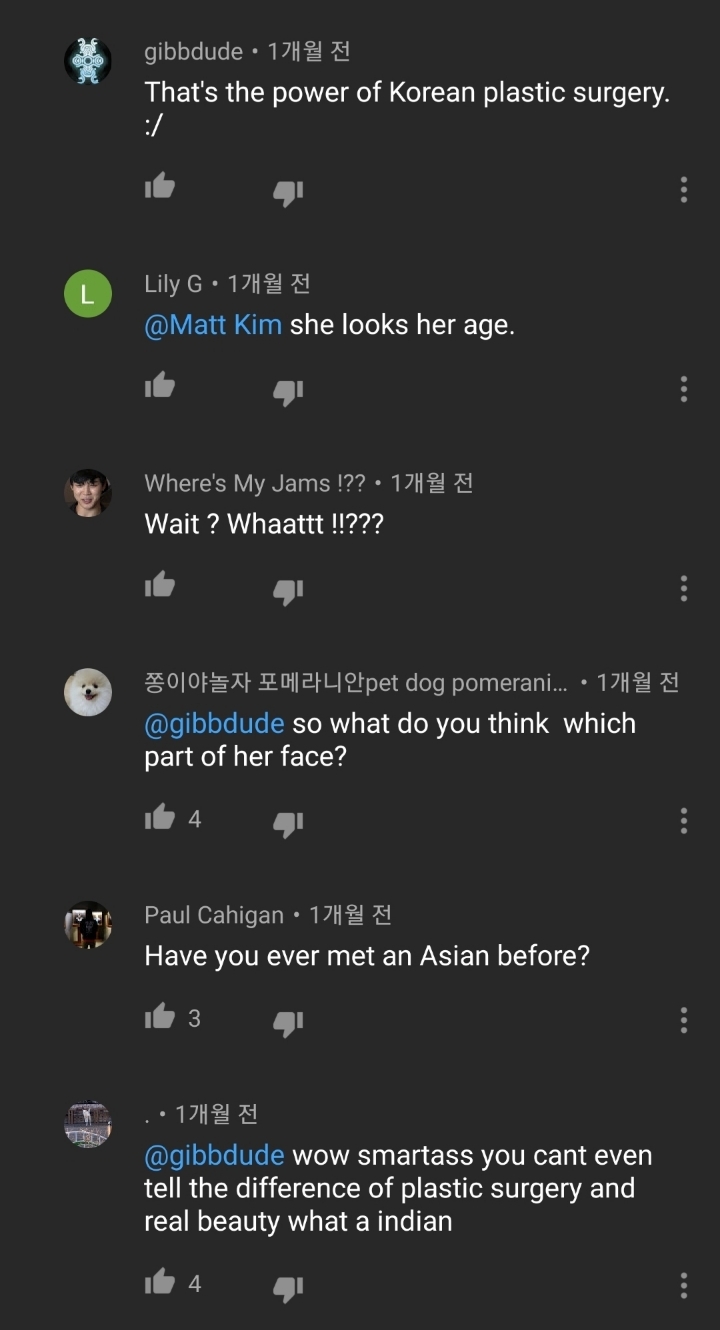Open the @Matt Kim mention link
720x1330 pixels.
(213, 325)
